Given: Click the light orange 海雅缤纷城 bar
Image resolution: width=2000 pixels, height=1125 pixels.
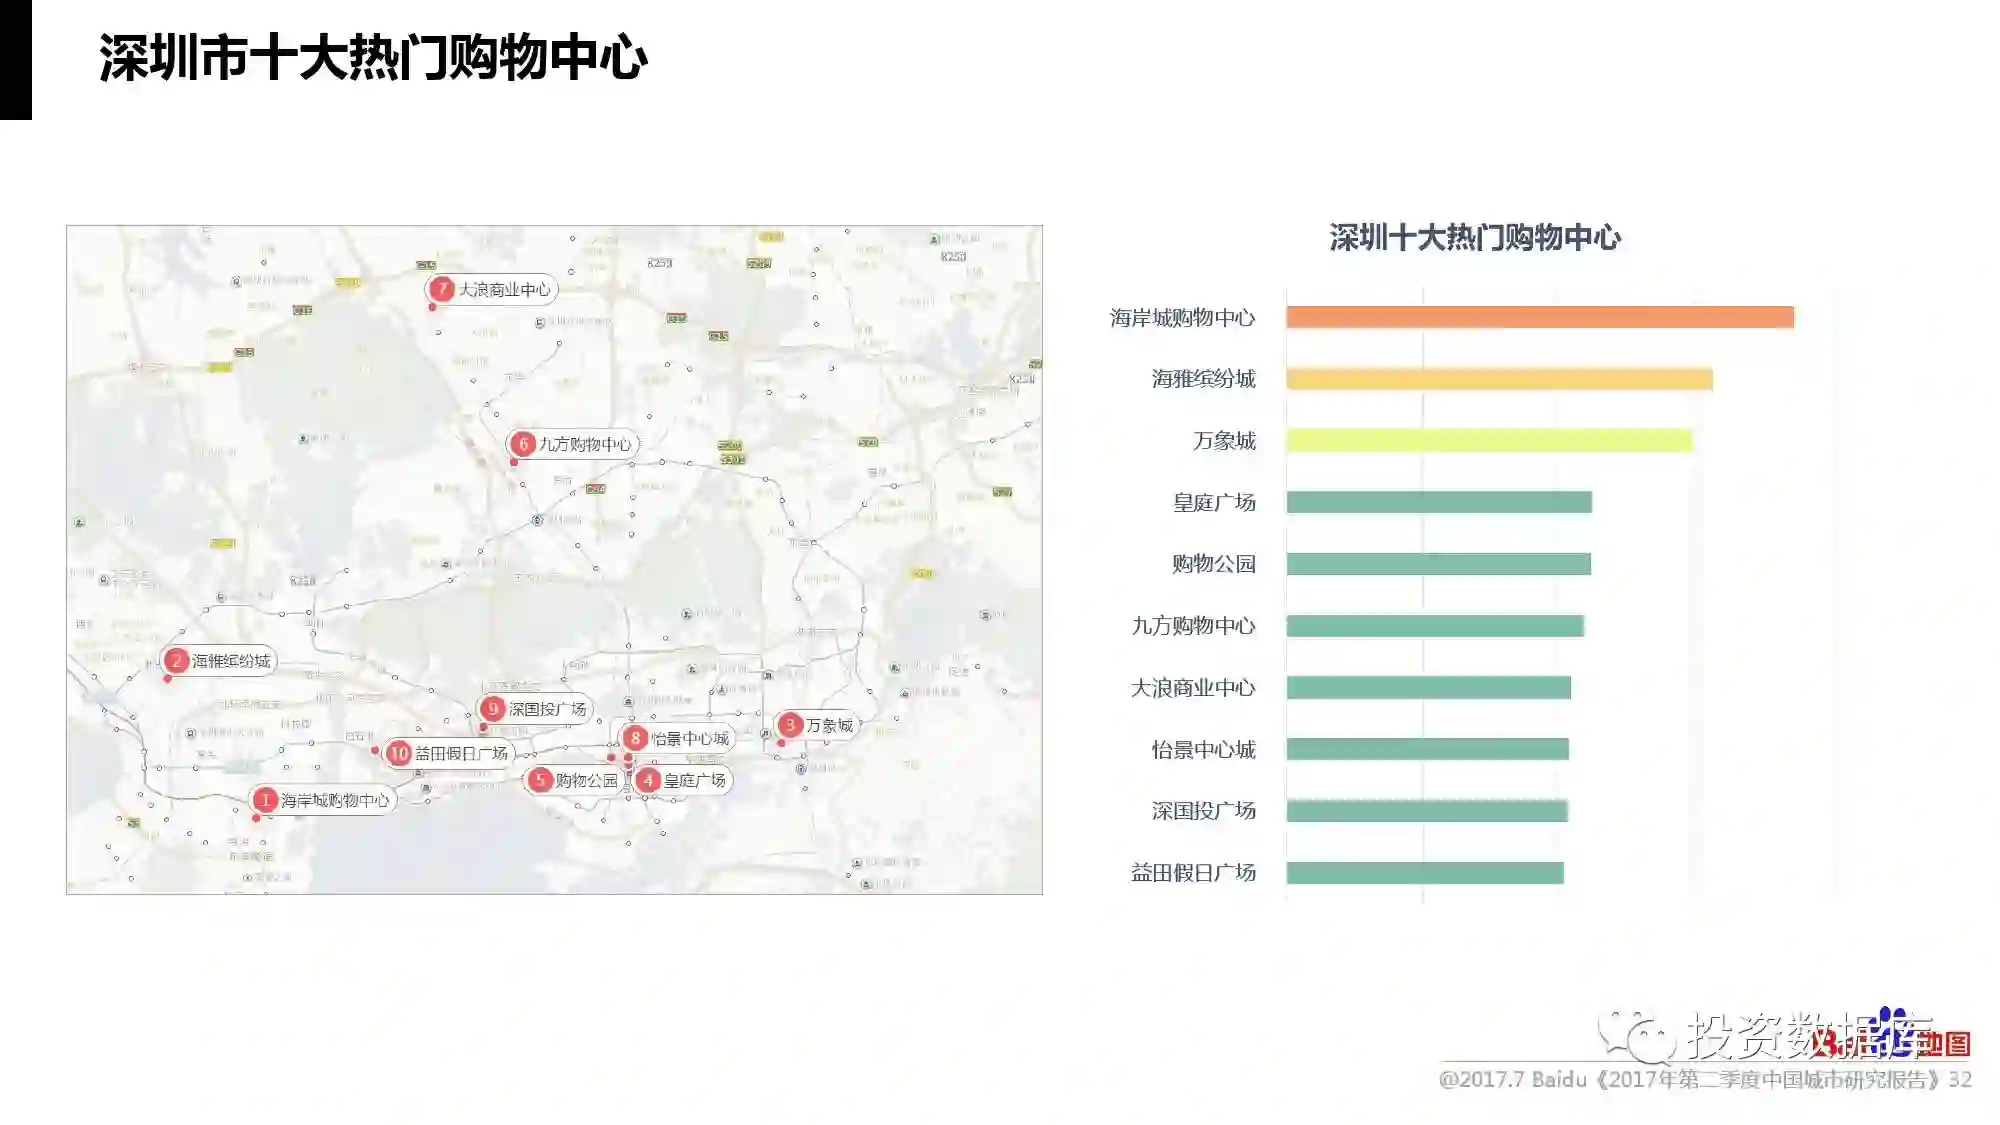Looking at the screenshot, I should (x=1498, y=379).
